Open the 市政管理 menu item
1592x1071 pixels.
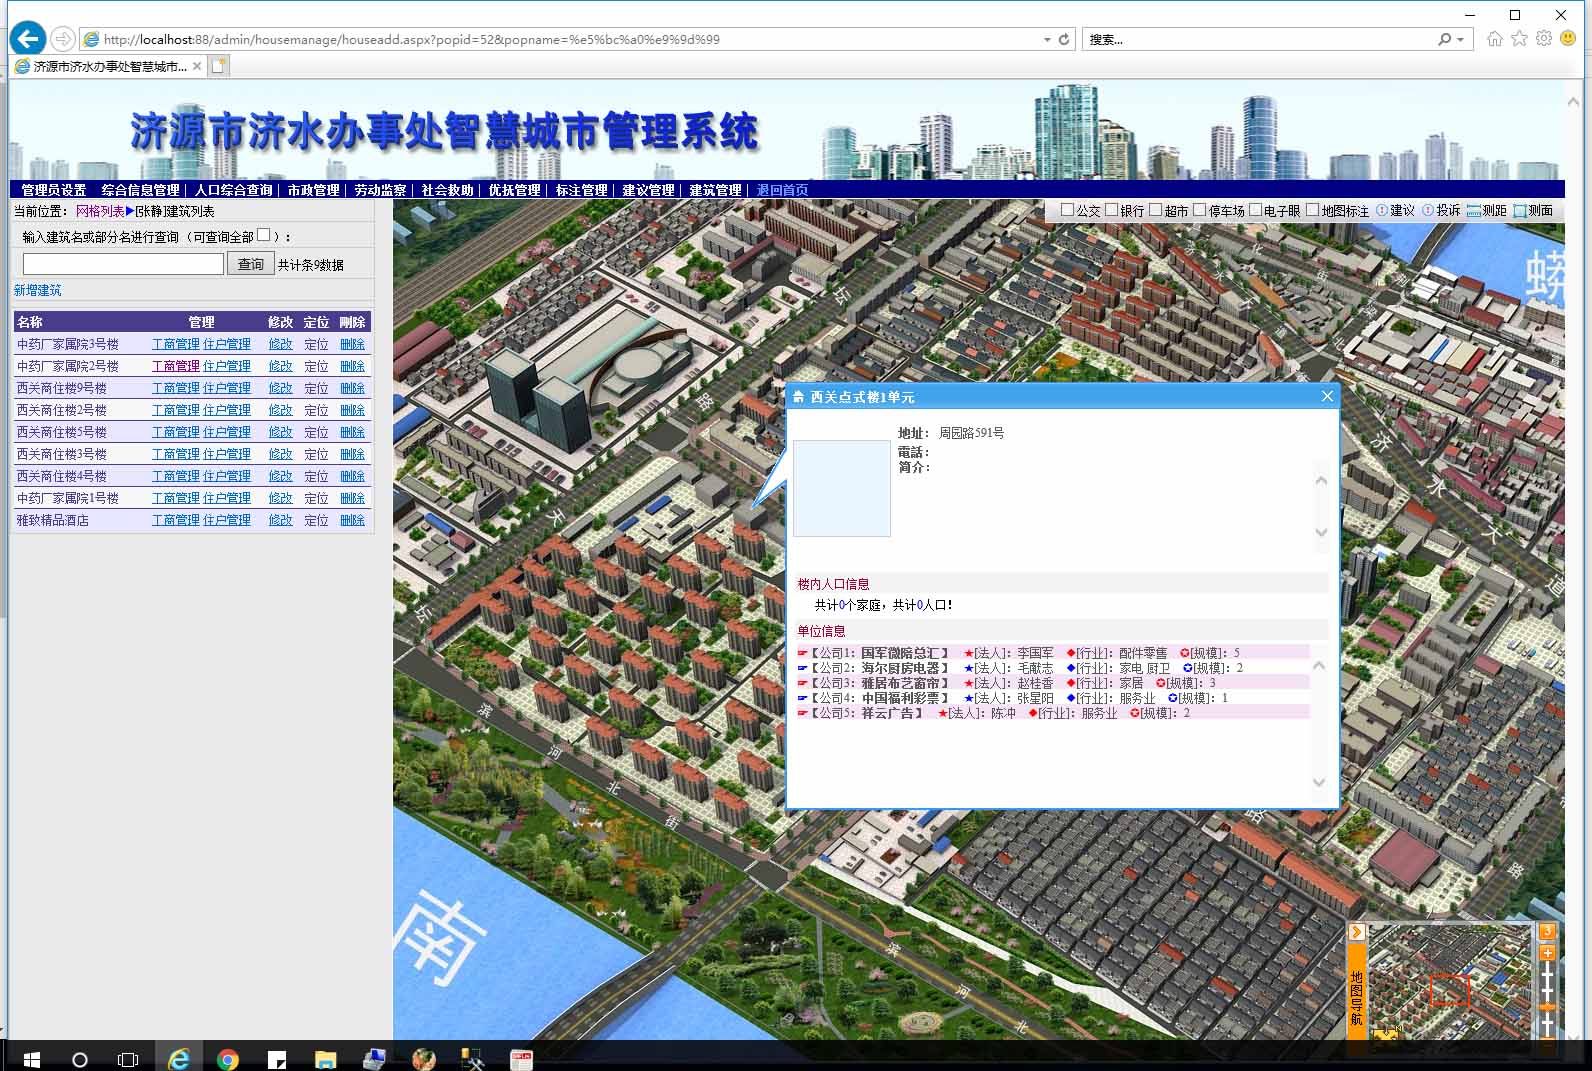click(x=313, y=190)
